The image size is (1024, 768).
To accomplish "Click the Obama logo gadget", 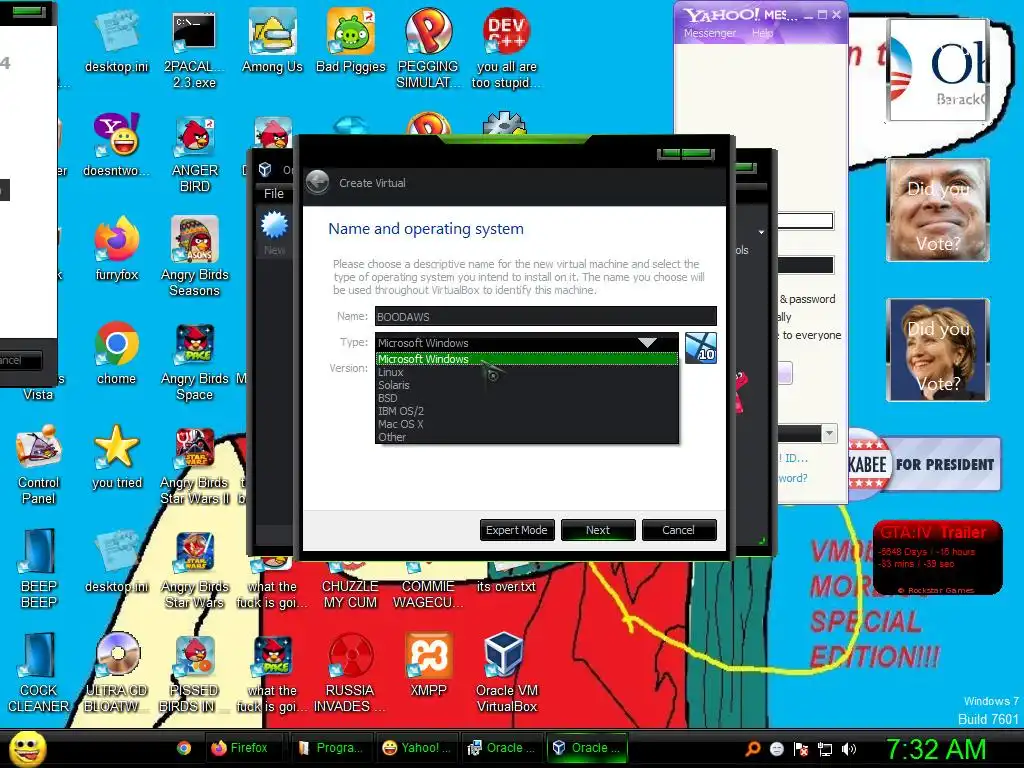I will tap(938, 70).
